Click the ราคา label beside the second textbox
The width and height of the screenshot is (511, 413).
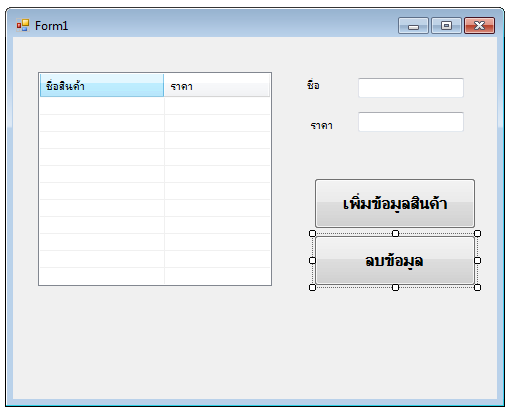click(321, 126)
